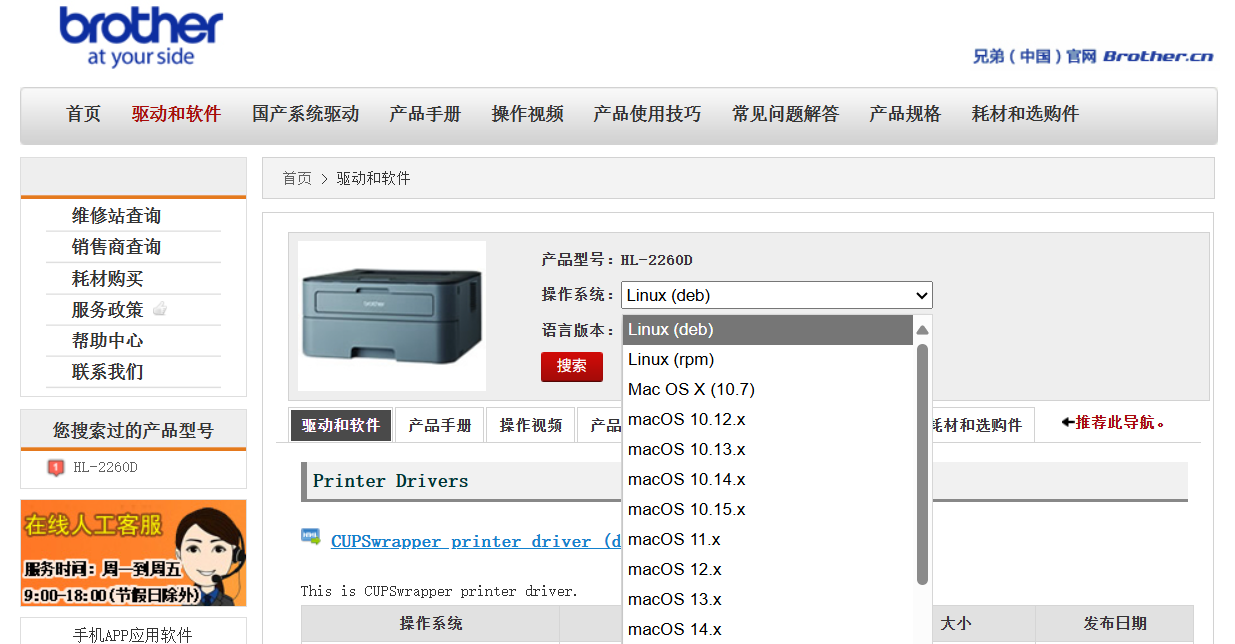
Task: Choose macOS 10.14.x option
Action: pos(768,480)
